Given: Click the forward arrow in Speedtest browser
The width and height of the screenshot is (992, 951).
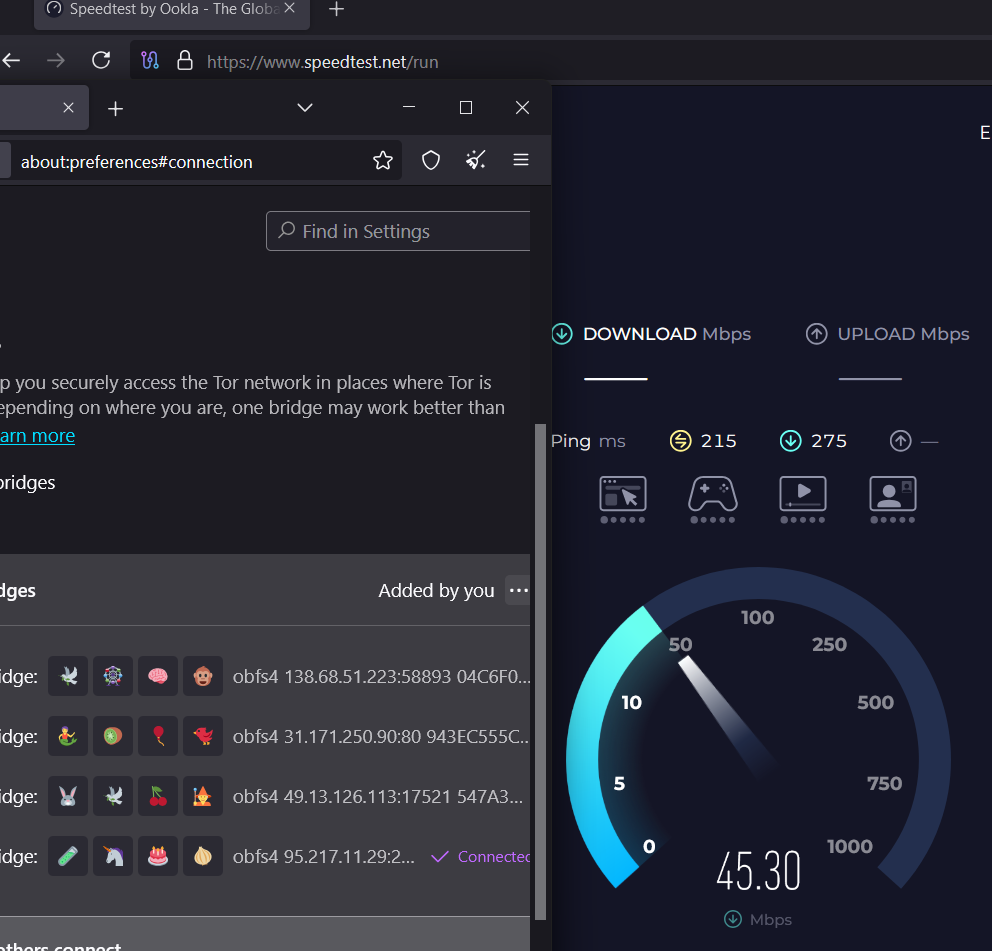Looking at the screenshot, I should click(x=56, y=61).
